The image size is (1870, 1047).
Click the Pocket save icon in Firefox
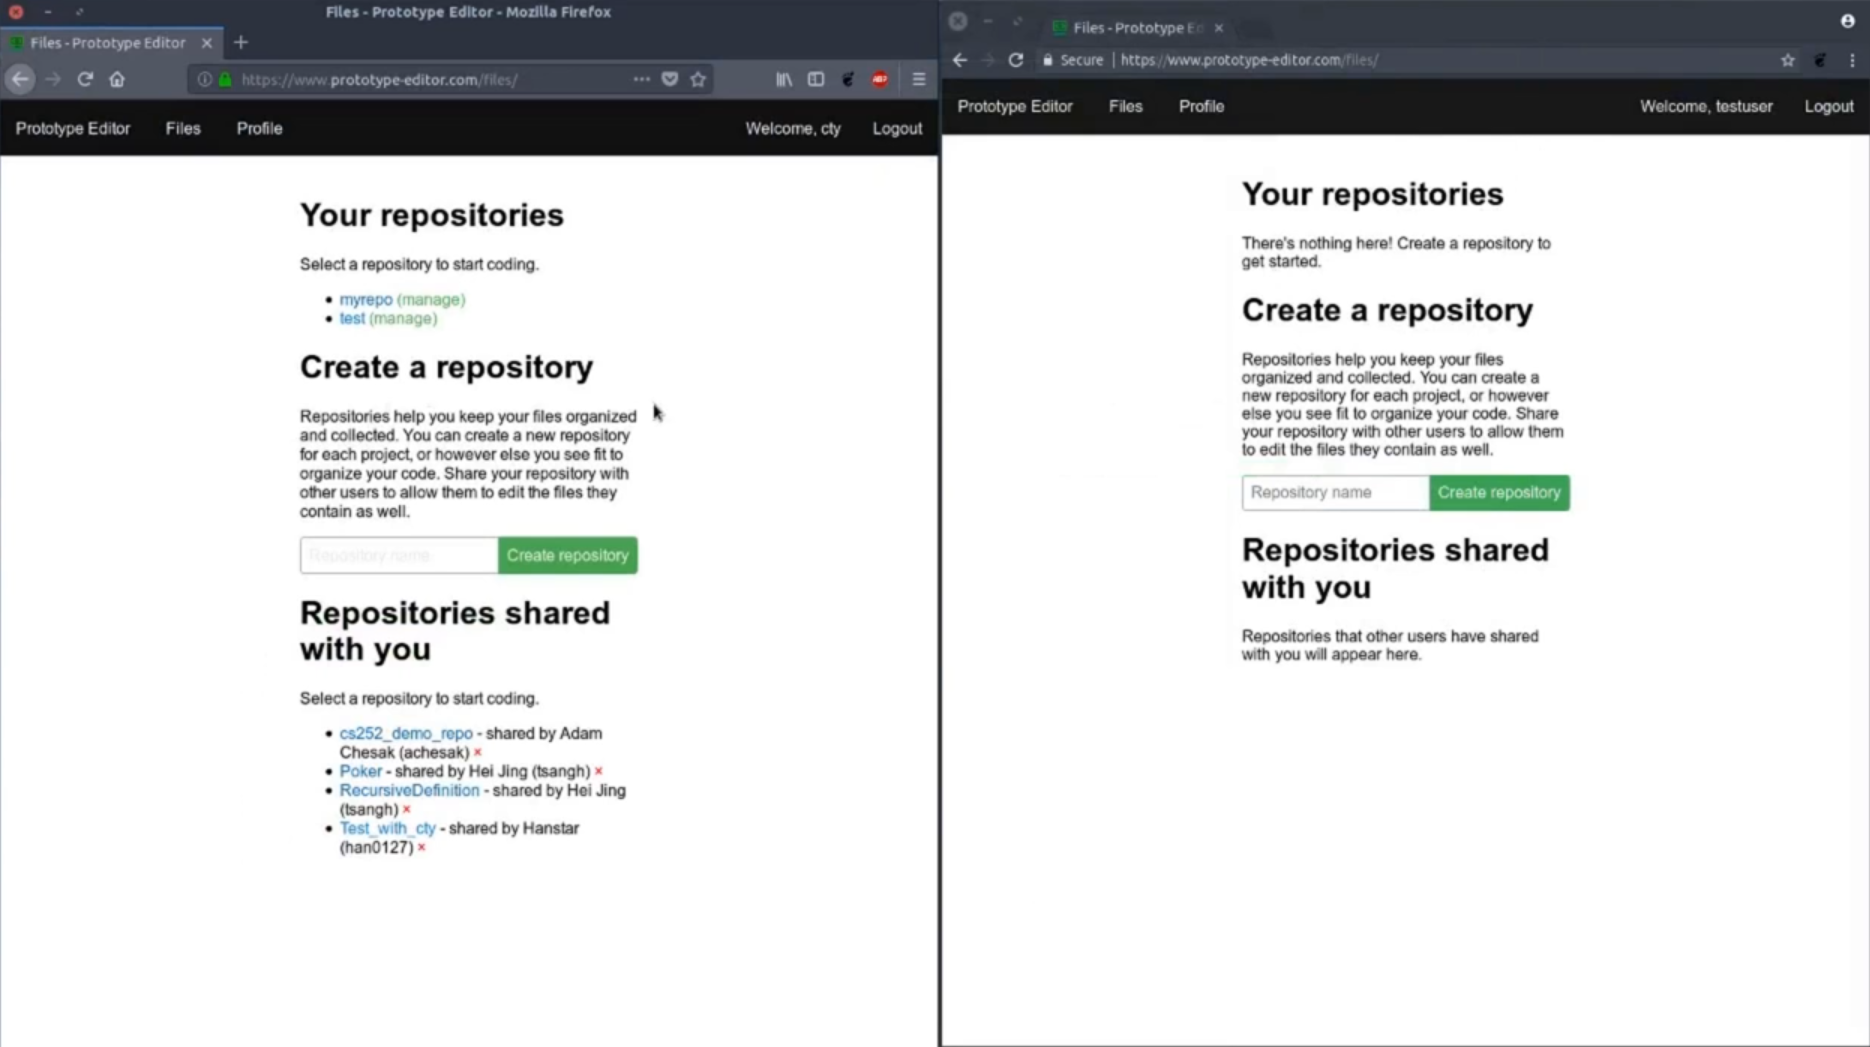coord(670,79)
